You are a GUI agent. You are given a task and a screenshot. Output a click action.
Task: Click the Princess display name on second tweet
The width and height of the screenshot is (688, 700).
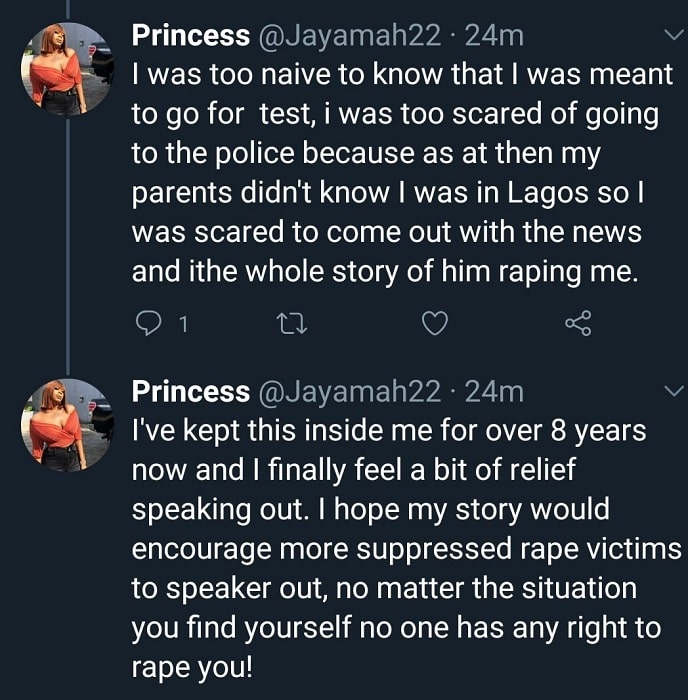pyautogui.click(x=191, y=392)
